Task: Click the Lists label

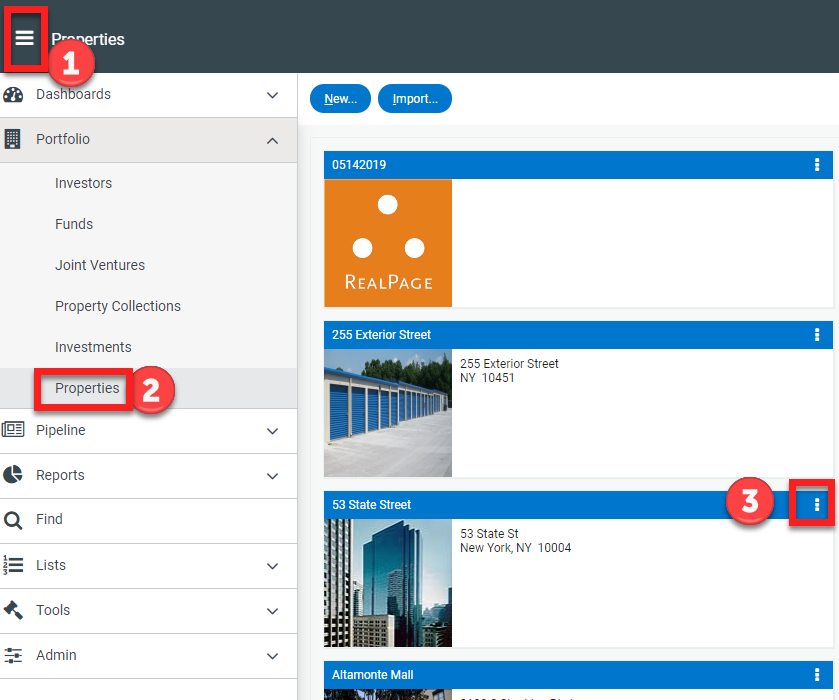Action: point(51,565)
